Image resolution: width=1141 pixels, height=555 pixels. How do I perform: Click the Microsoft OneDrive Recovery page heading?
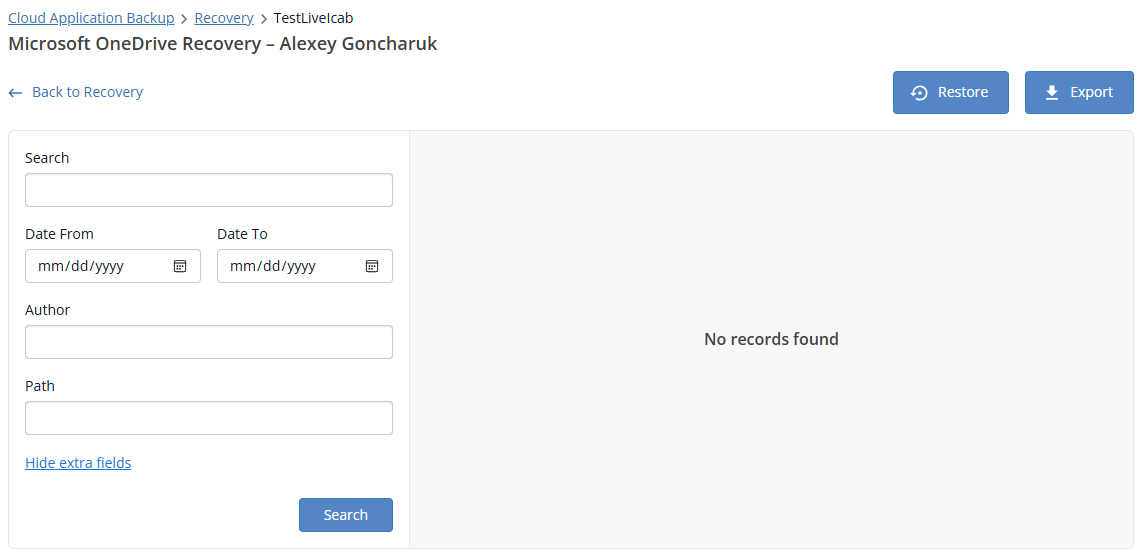click(x=223, y=44)
